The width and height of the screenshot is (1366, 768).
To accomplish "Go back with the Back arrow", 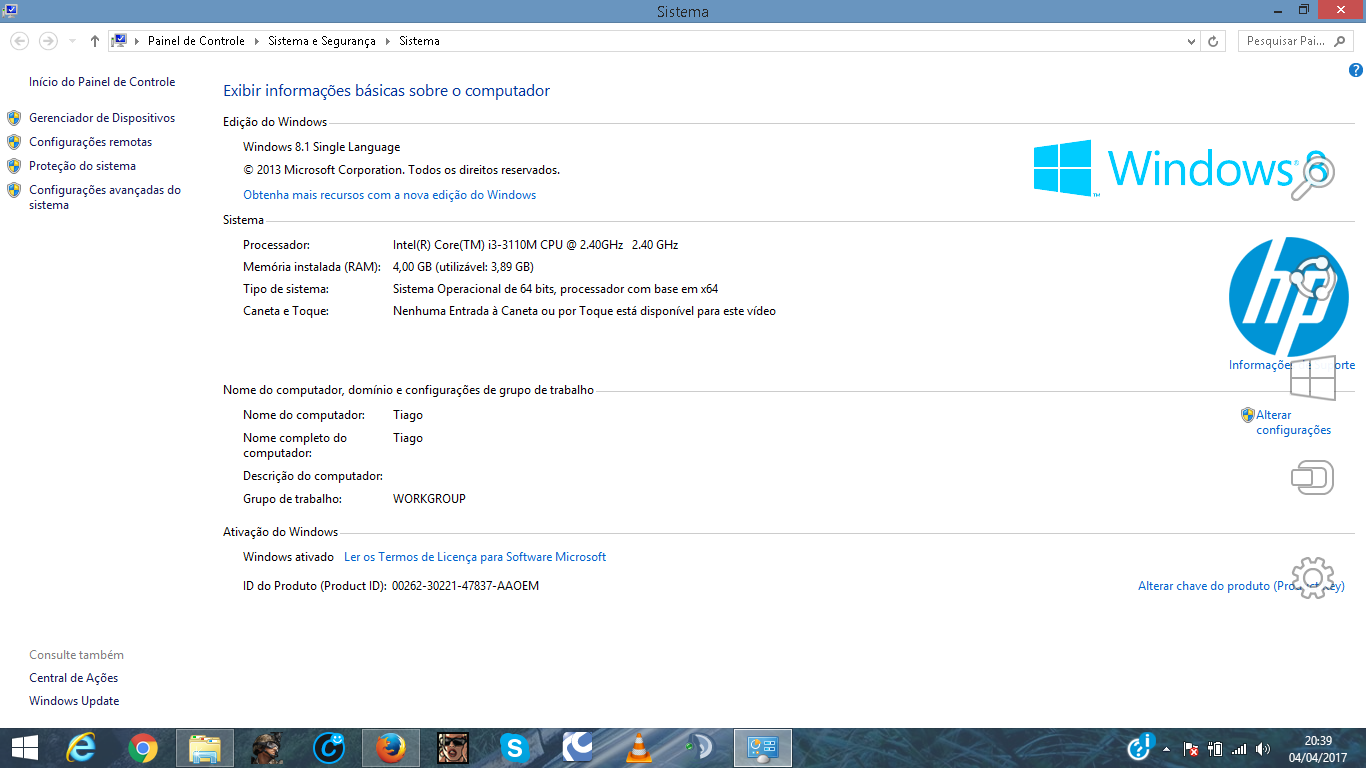I will (x=19, y=41).
